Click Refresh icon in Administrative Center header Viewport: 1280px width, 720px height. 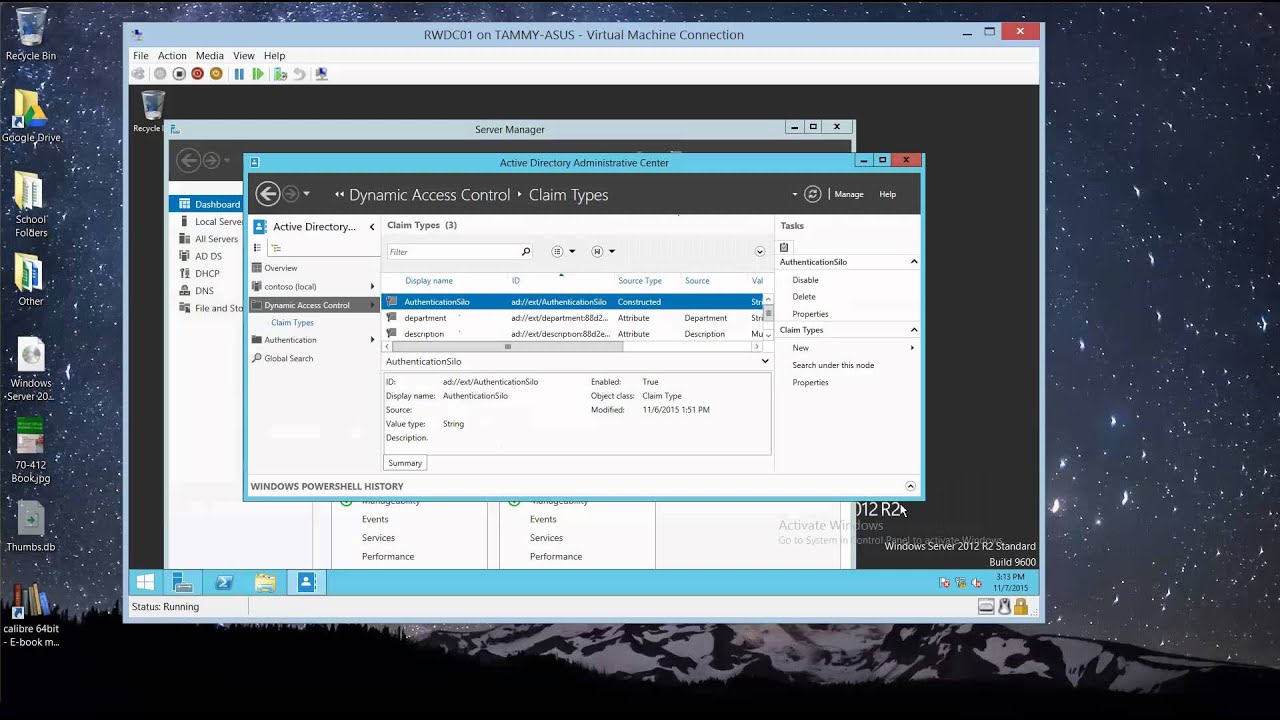pyautogui.click(x=813, y=194)
